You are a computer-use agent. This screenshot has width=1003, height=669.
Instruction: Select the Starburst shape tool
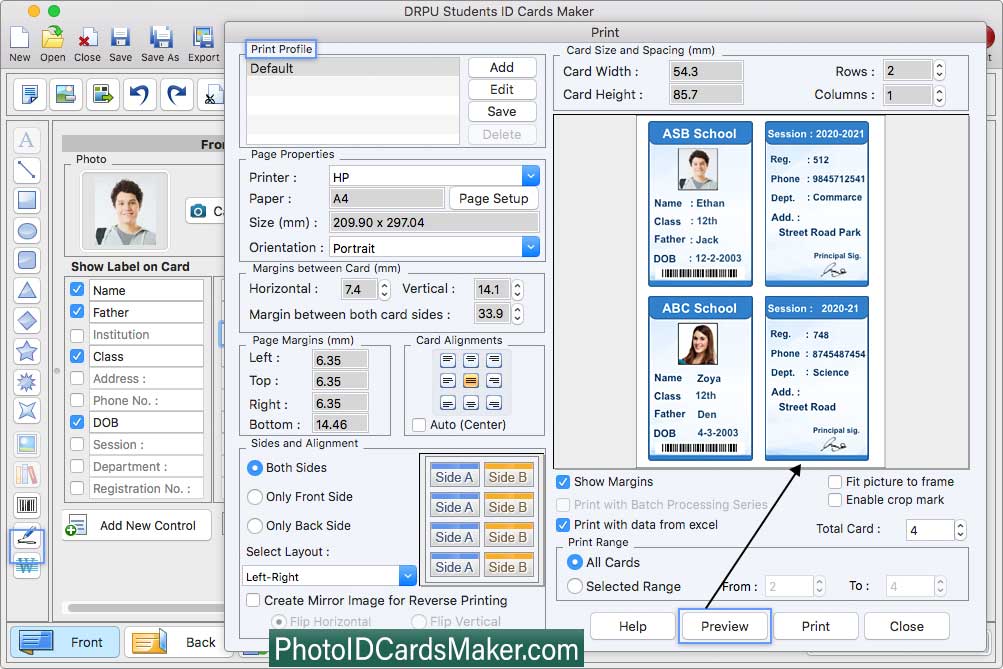[x=26, y=381]
